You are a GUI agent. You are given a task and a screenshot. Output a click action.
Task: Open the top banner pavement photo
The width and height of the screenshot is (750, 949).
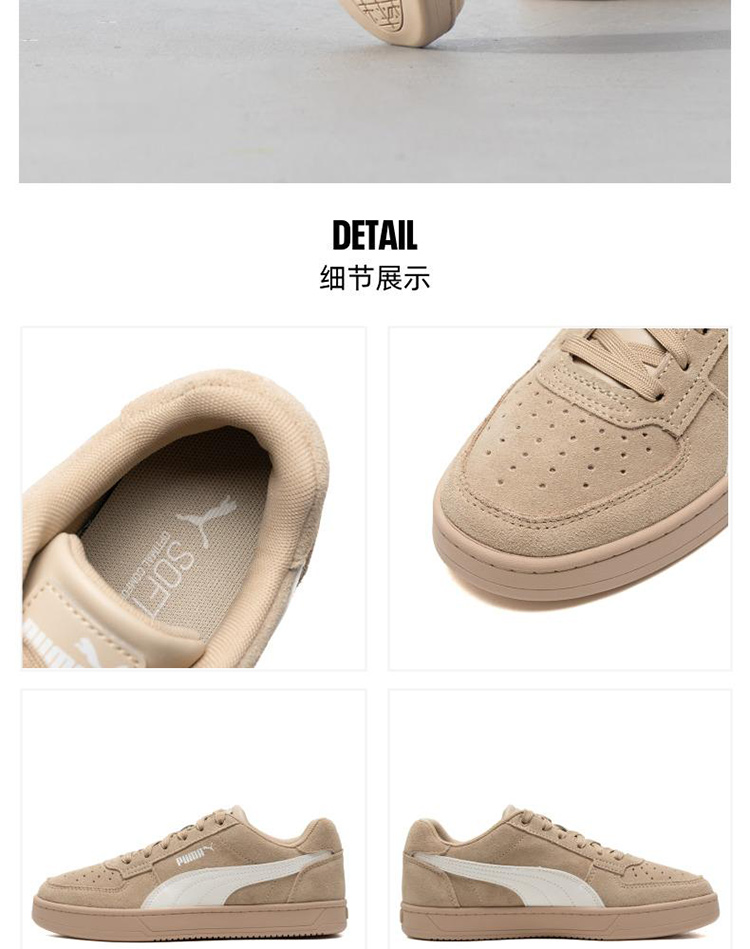click(x=375, y=91)
